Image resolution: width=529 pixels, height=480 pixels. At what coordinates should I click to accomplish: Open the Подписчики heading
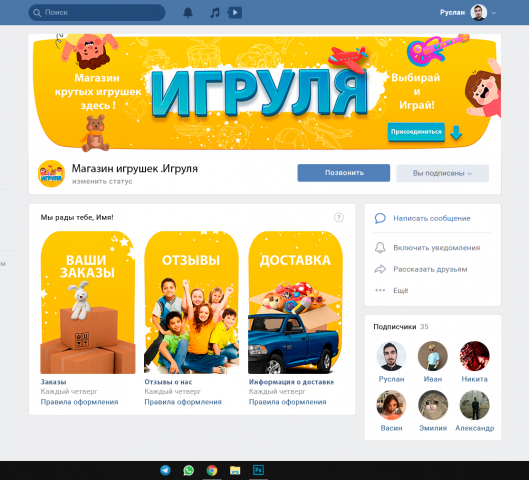pyautogui.click(x=394, y=326)
